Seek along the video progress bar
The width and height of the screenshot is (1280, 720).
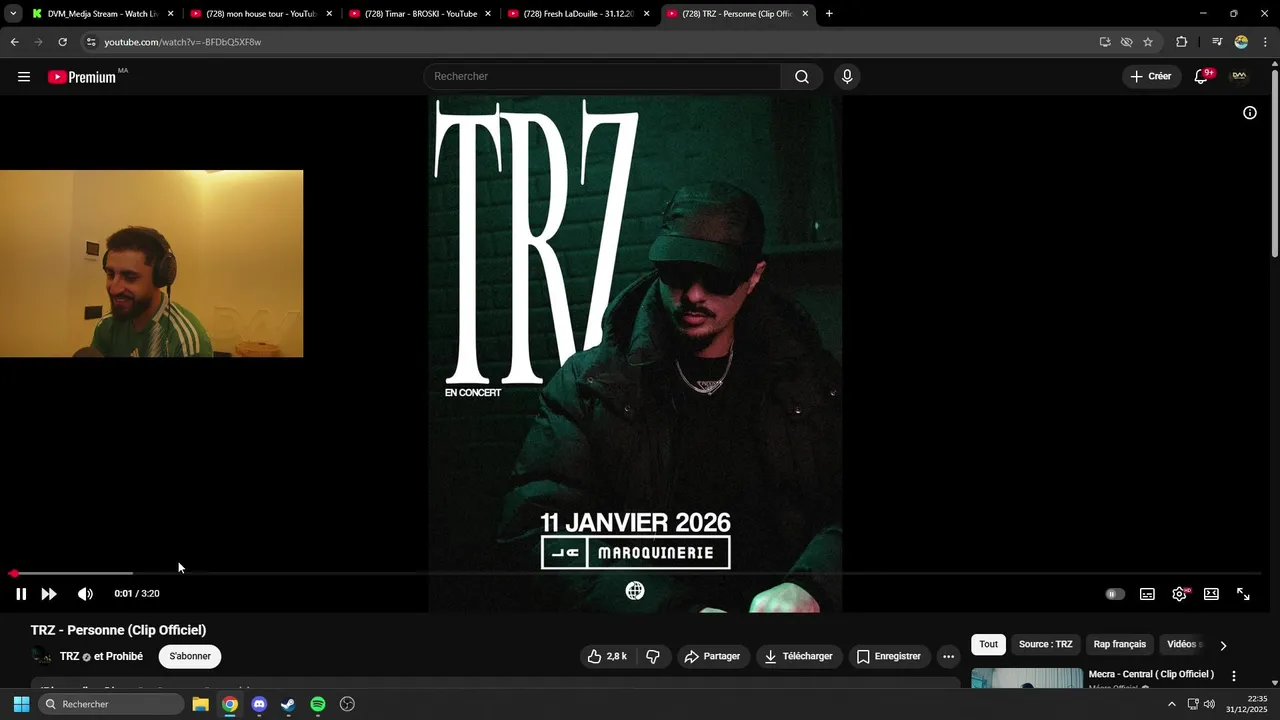pos(636,573)
